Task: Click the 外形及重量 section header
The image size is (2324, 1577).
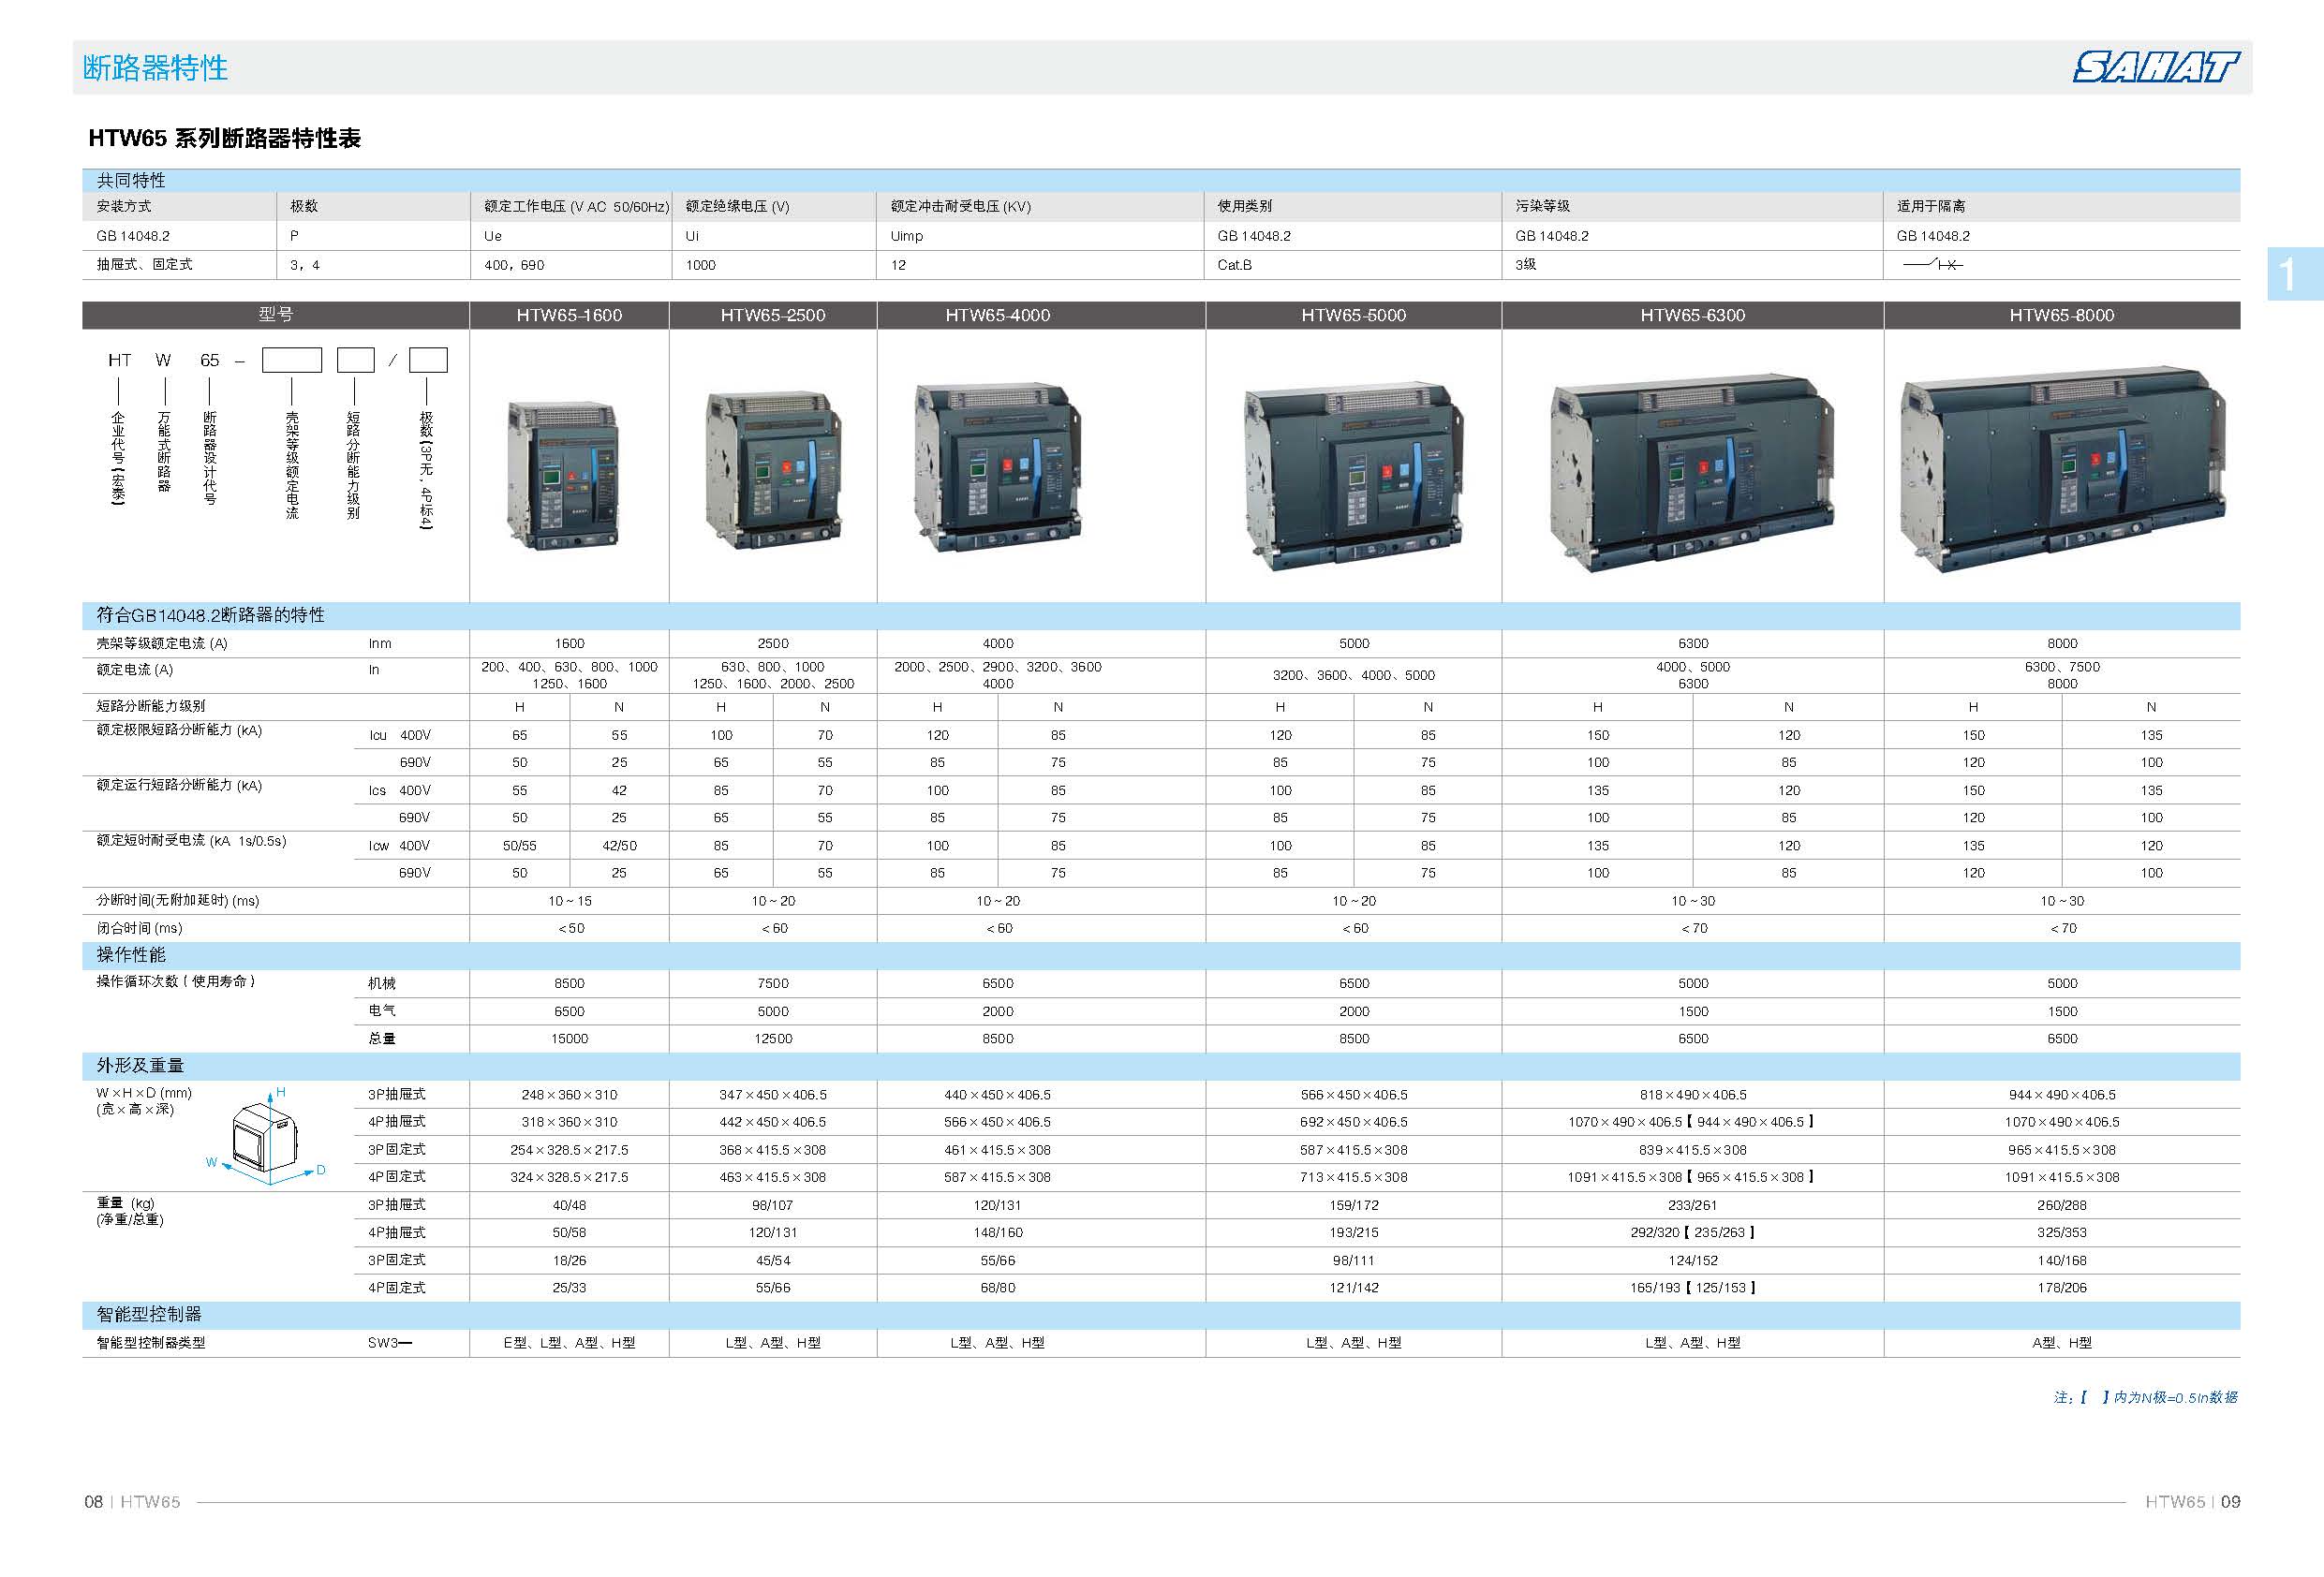Action: click(140, 1066)
